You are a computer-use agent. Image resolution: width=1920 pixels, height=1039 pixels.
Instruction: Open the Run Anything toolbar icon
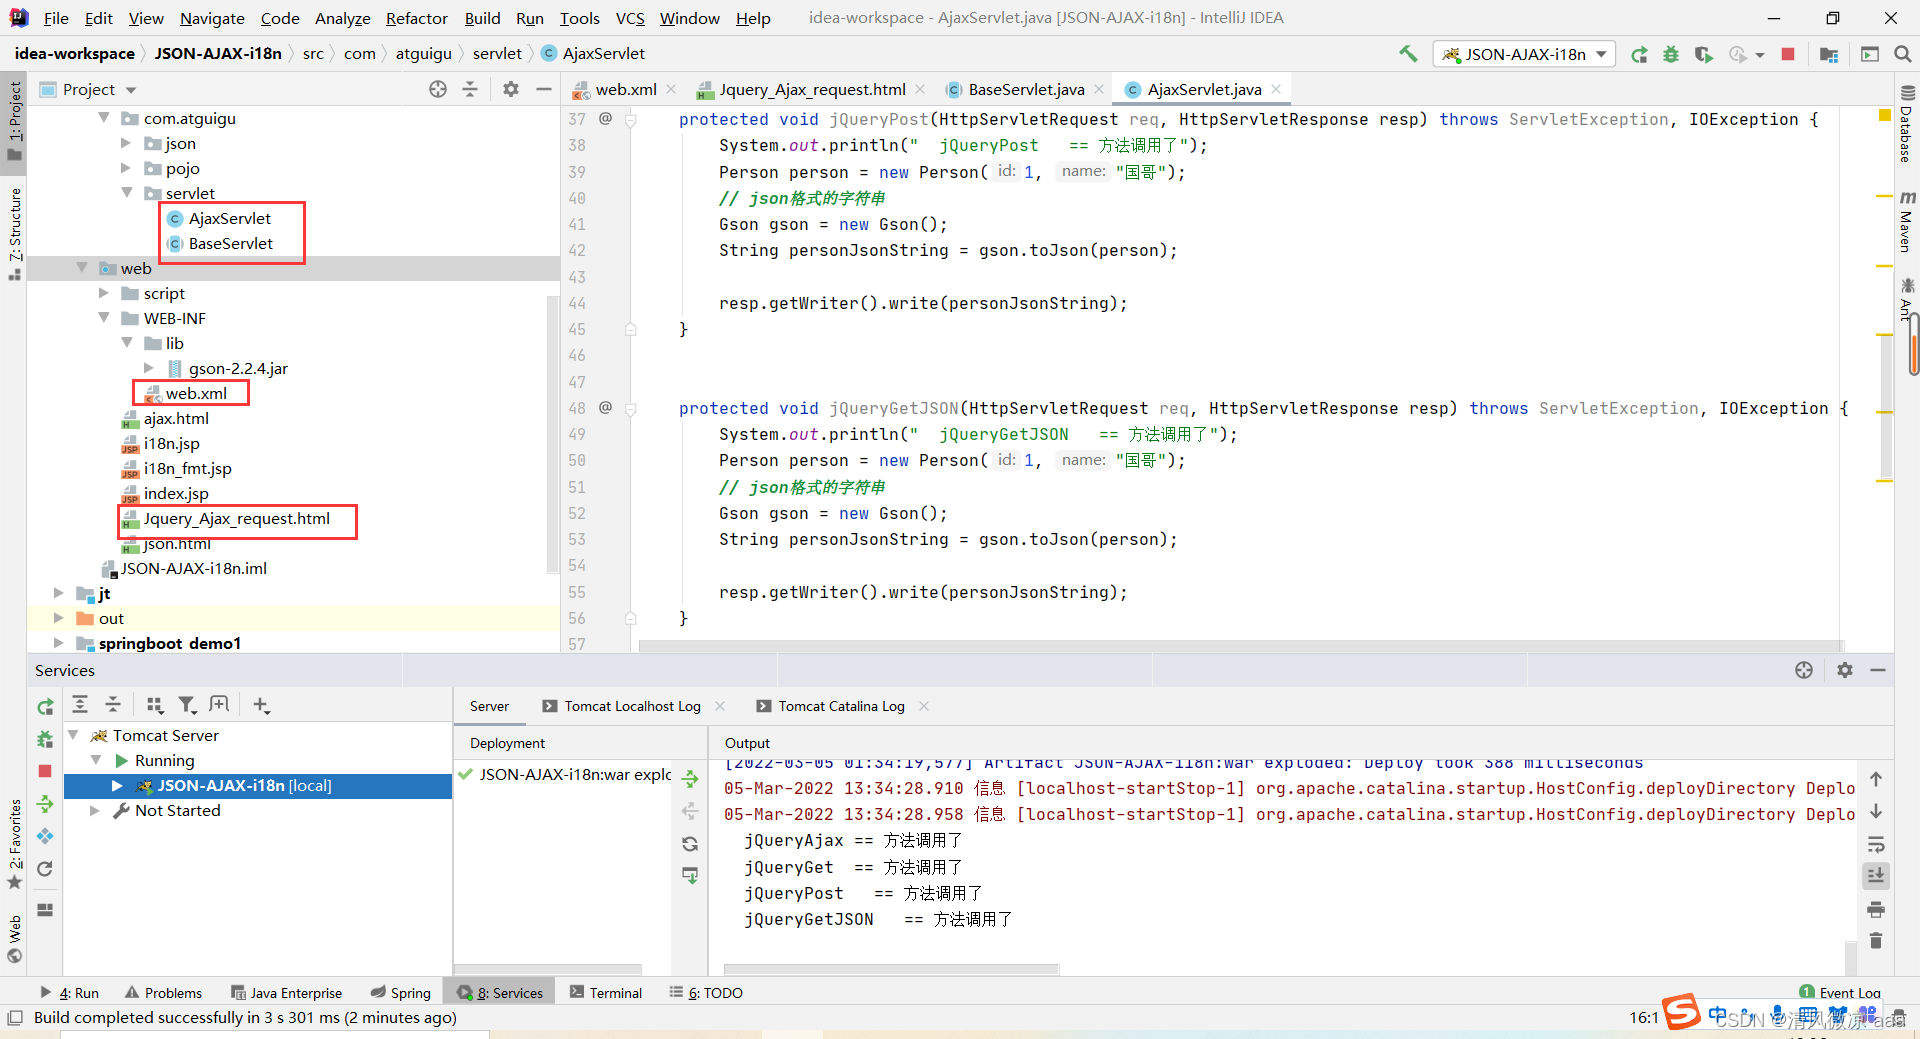click(1869, 54)
